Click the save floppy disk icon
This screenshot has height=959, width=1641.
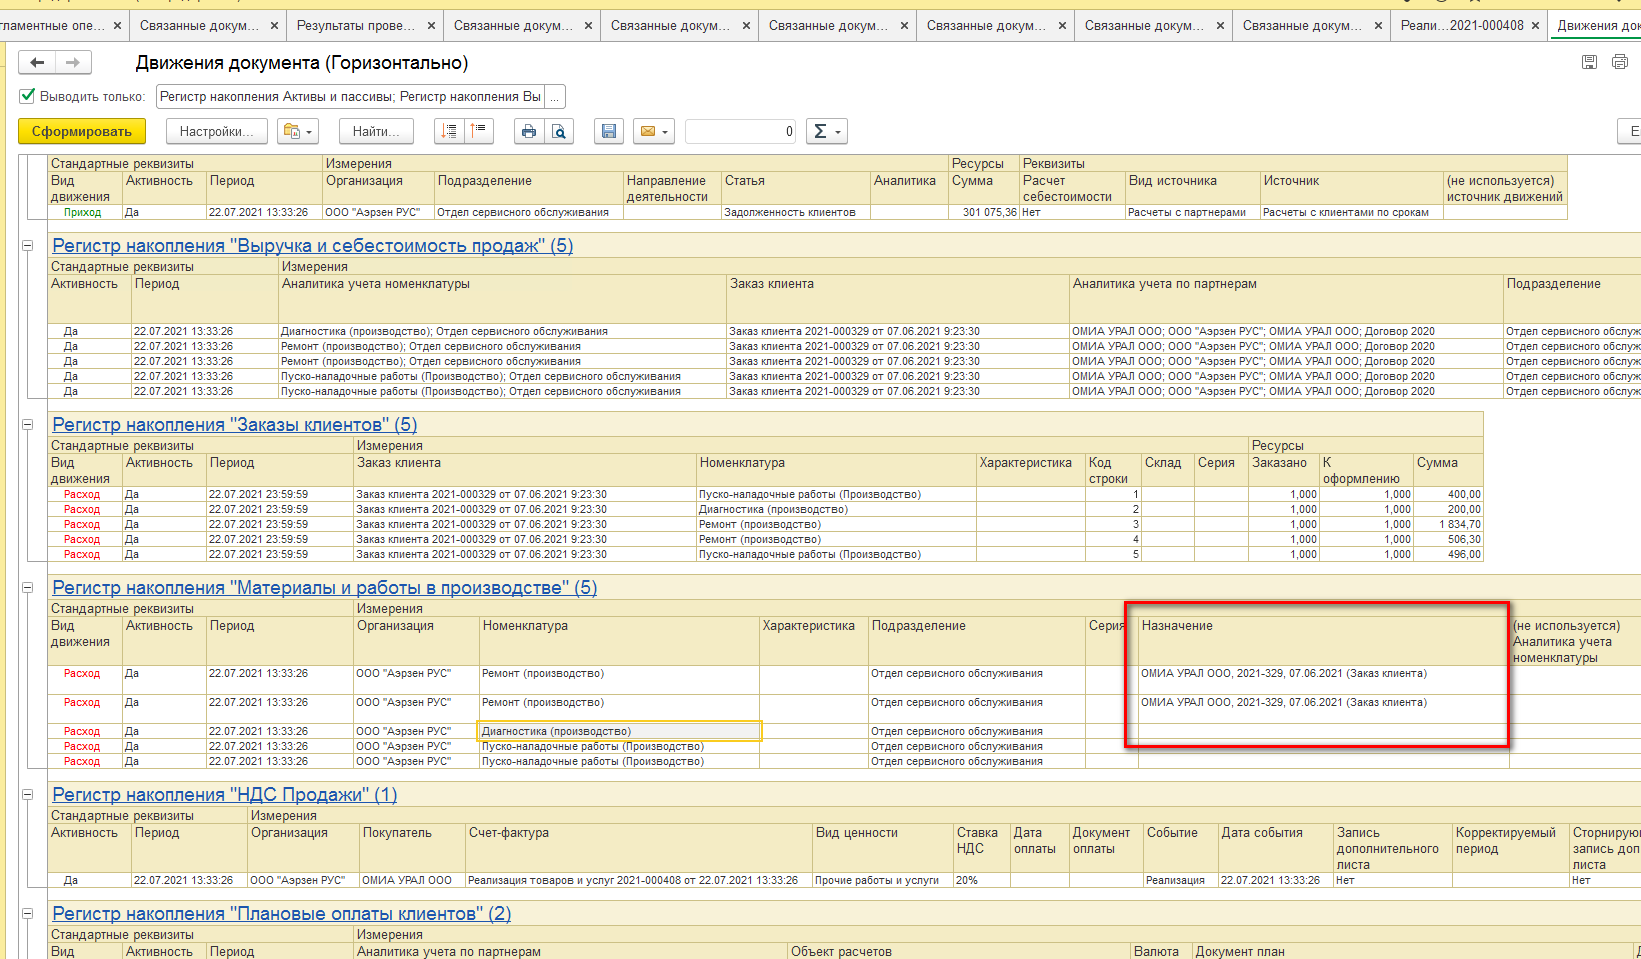tap(608, 131)
